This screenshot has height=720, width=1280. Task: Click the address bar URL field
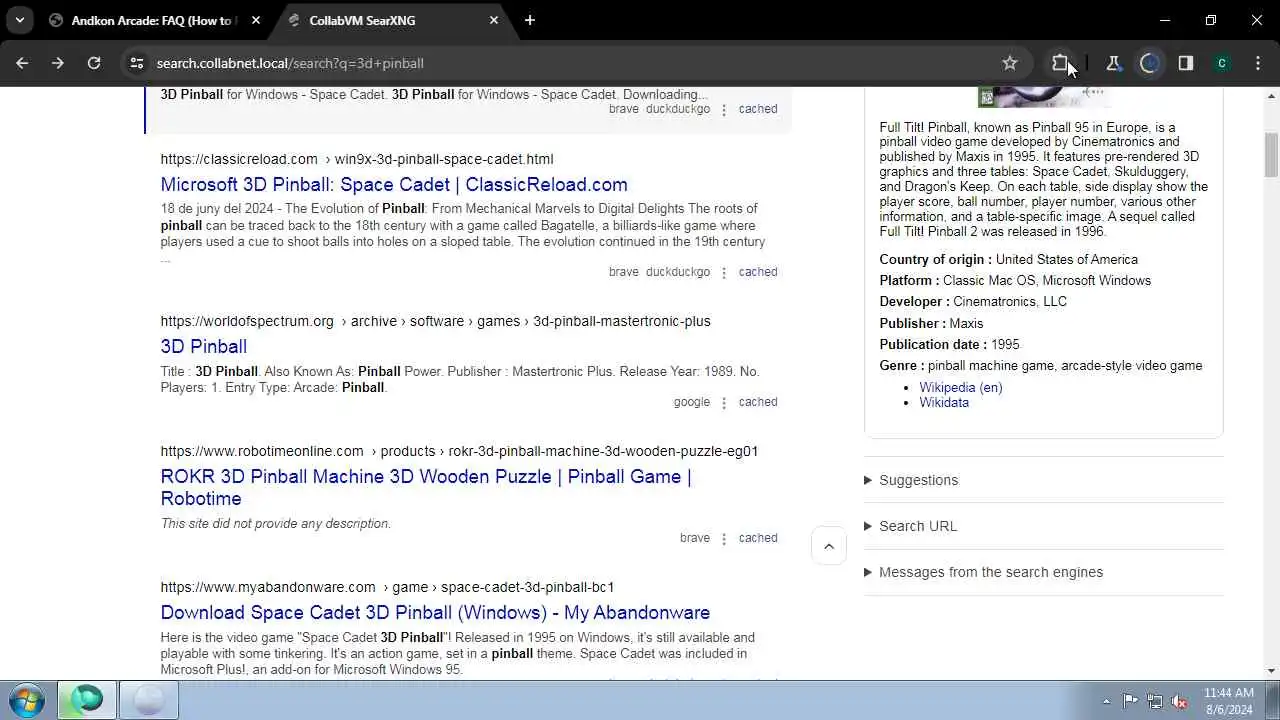570,63
